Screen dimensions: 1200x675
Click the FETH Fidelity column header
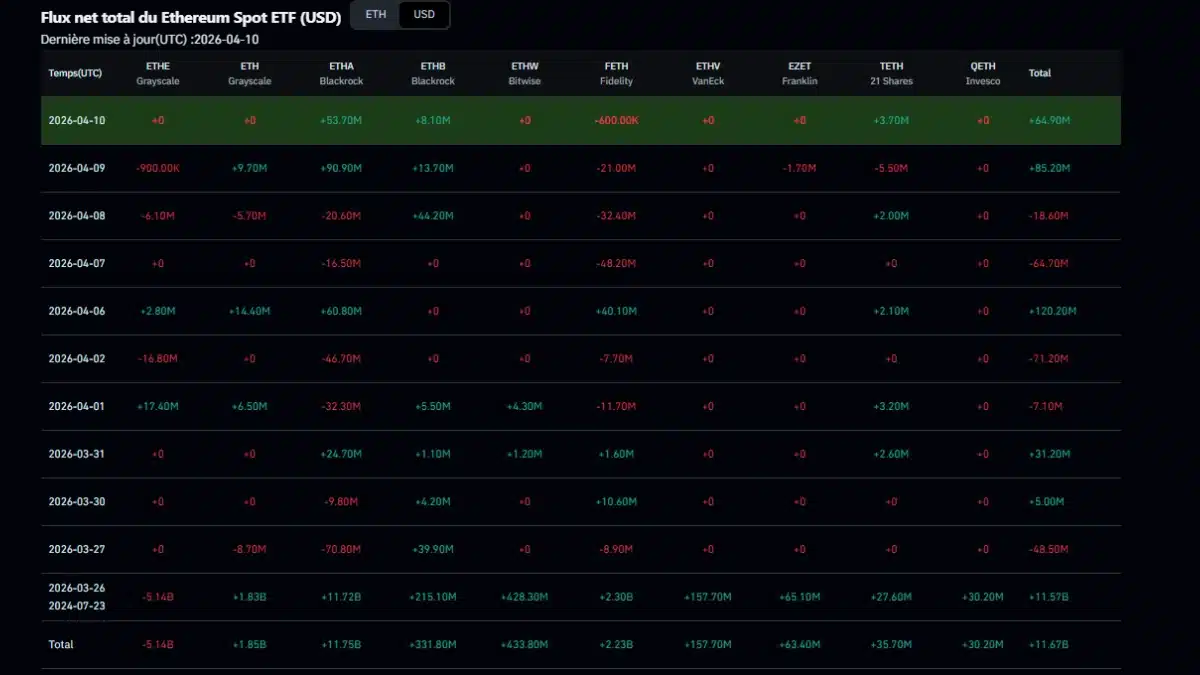pos(616,73)
